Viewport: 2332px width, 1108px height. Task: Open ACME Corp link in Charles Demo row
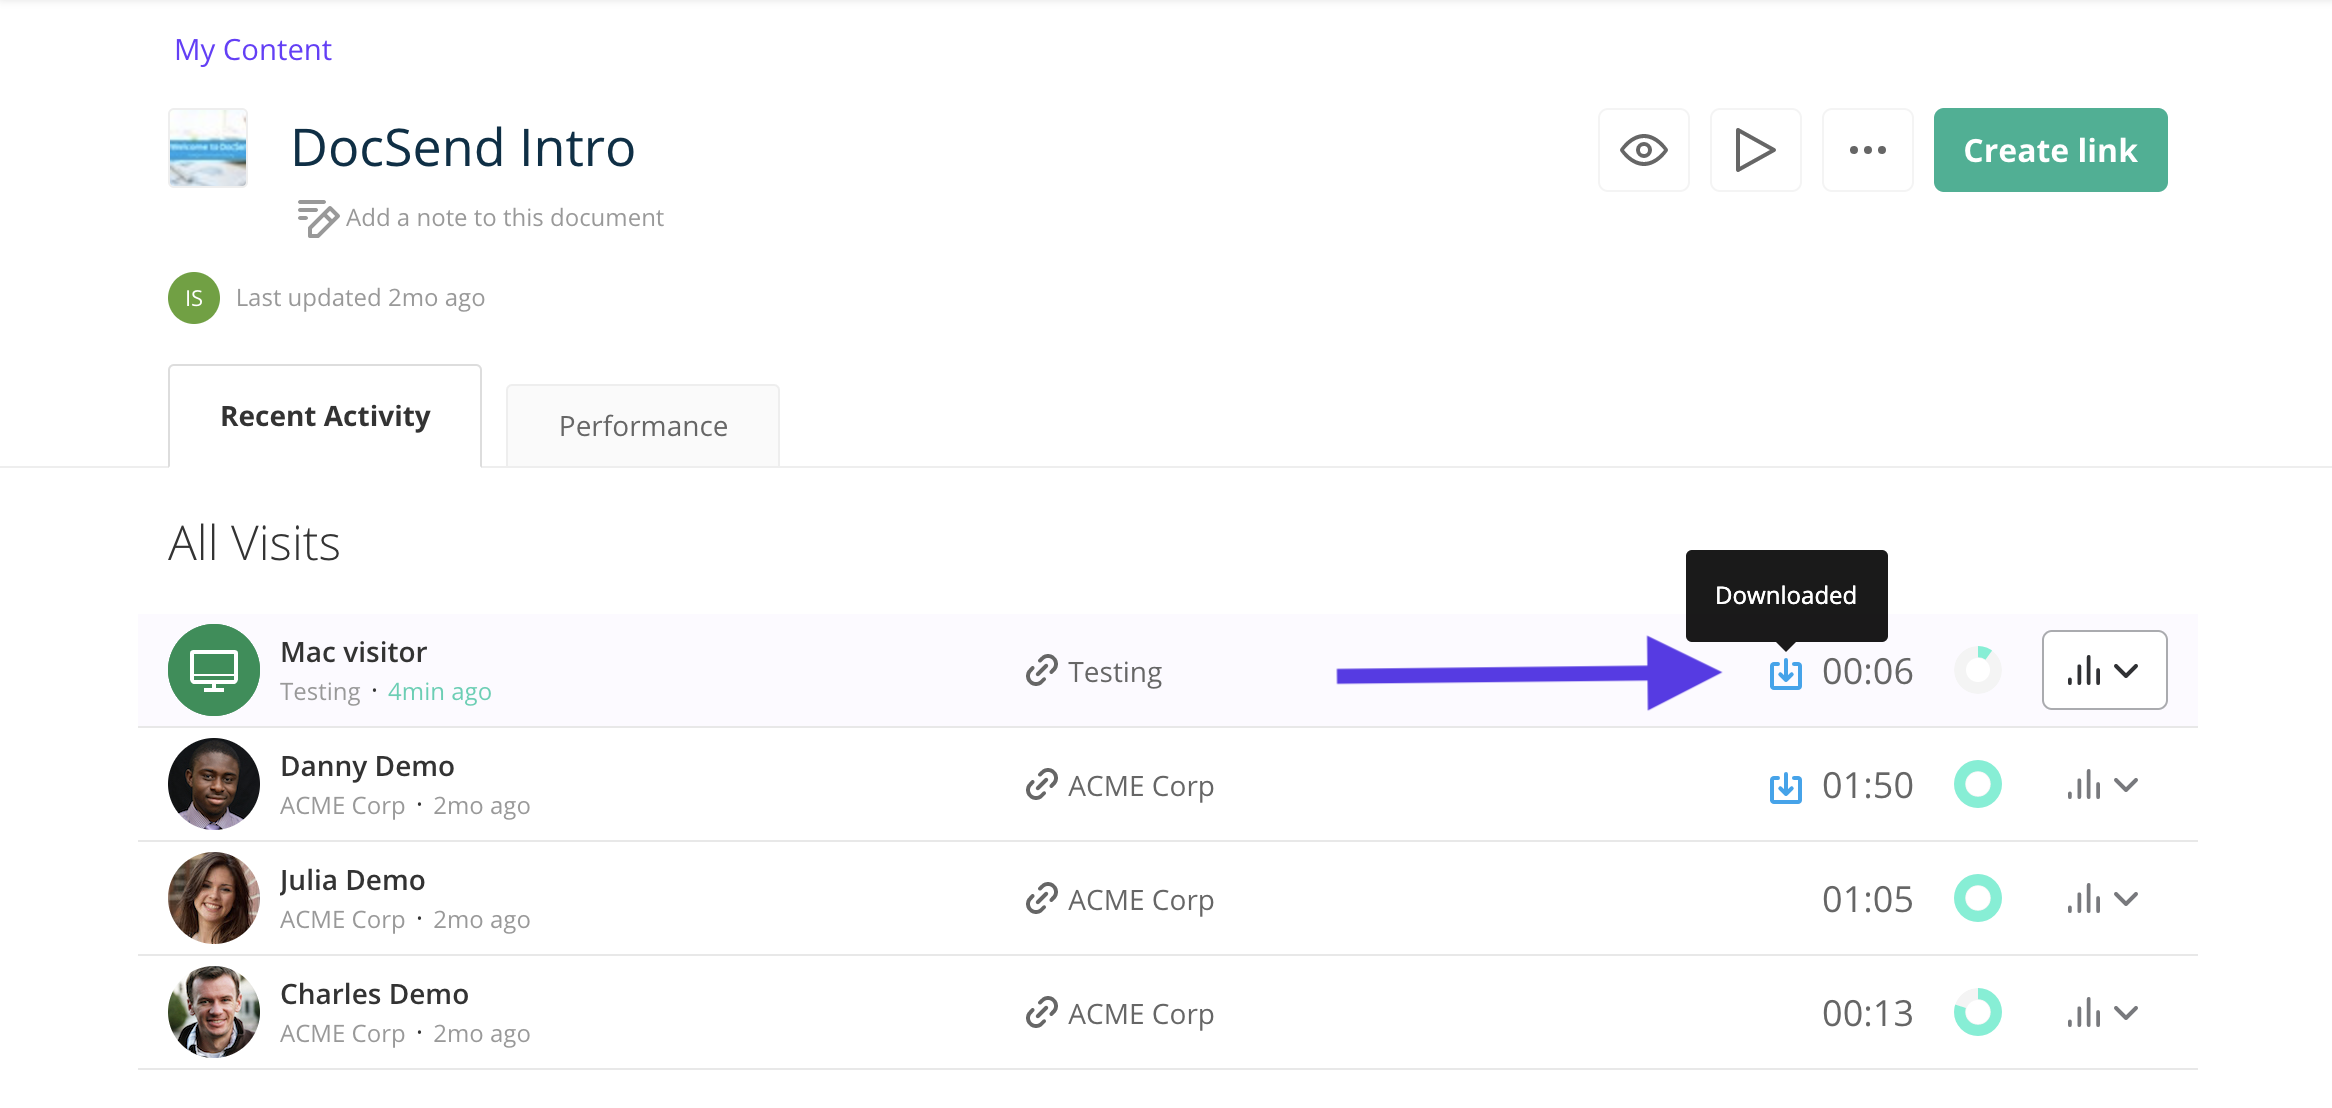pos(1141,1014)
